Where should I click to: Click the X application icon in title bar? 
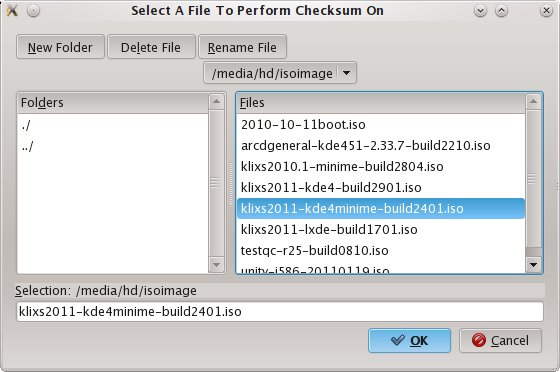(x=12, y=11)
